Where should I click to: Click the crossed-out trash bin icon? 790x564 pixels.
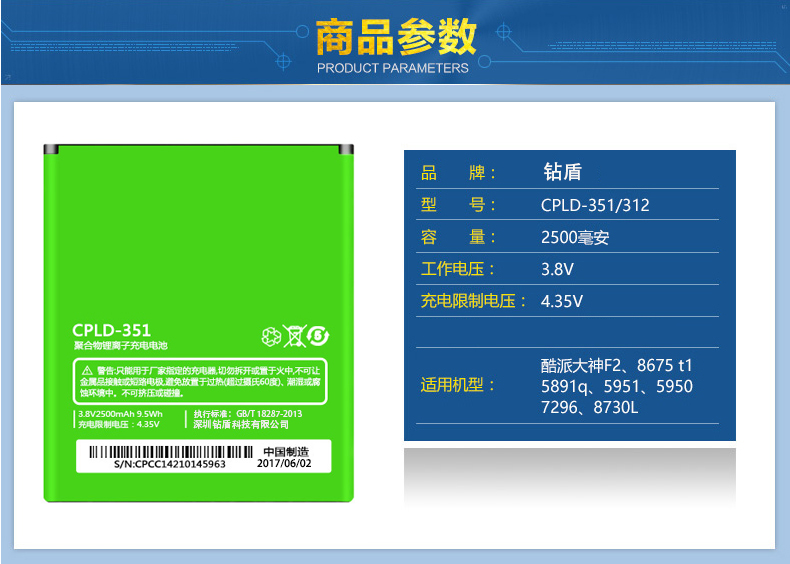pos(292,336)
